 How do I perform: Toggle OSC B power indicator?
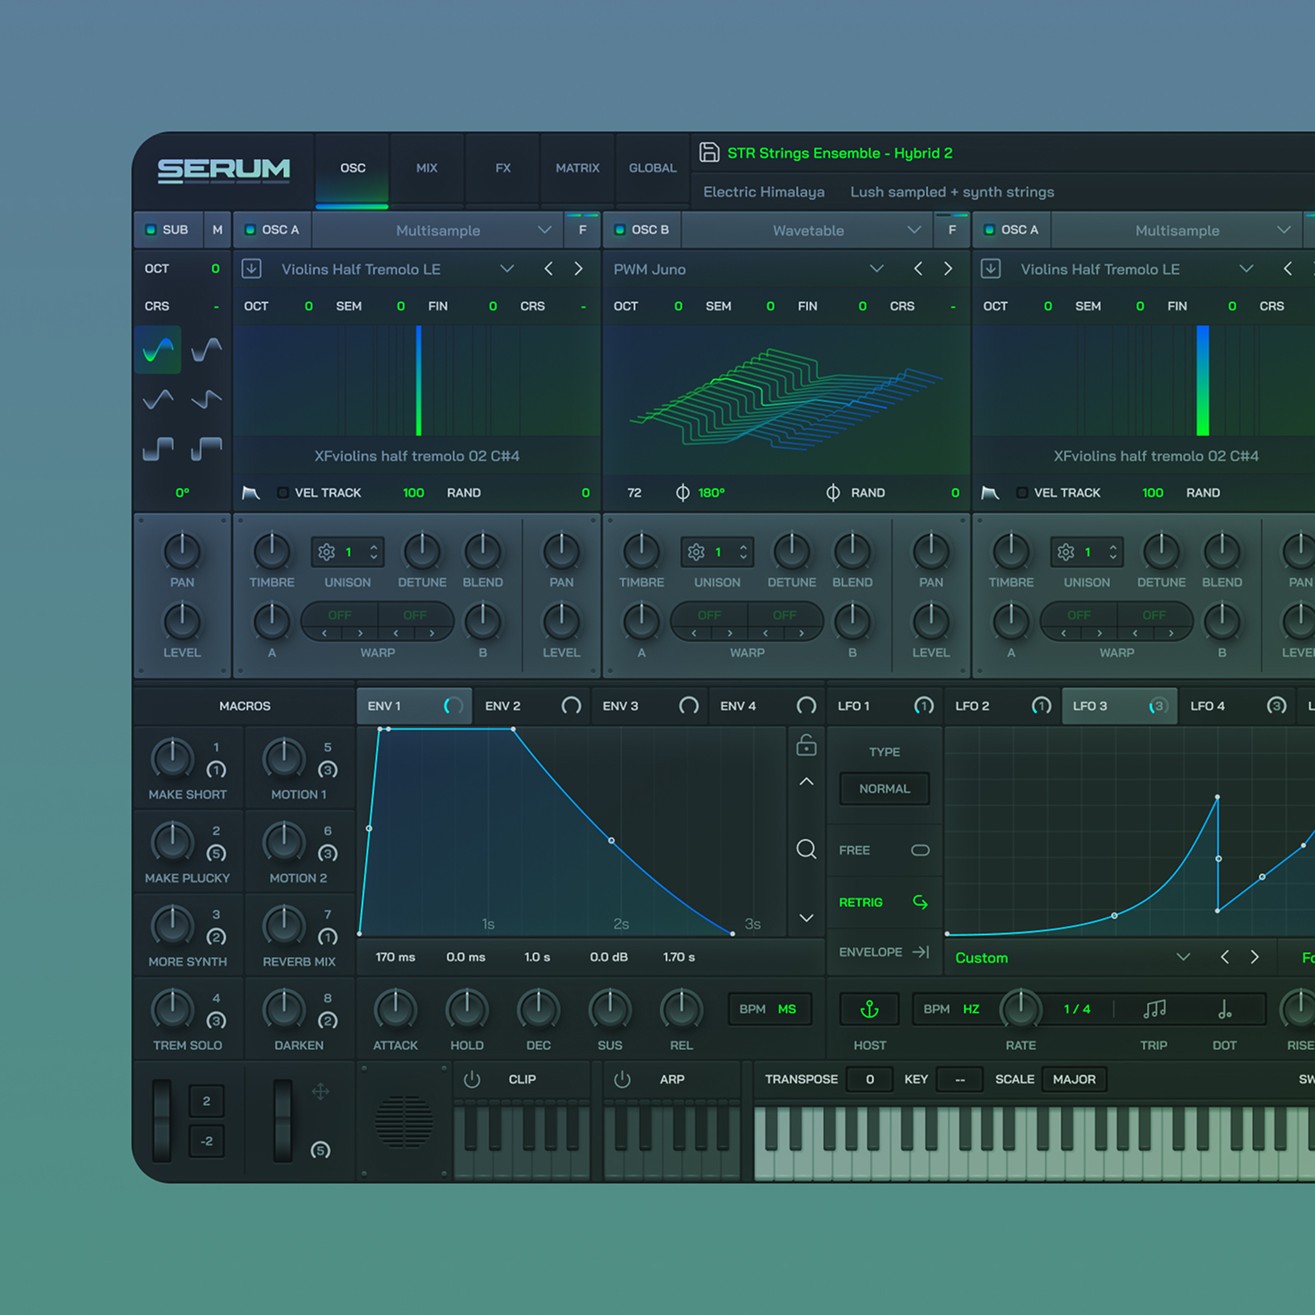pos(620,230)
